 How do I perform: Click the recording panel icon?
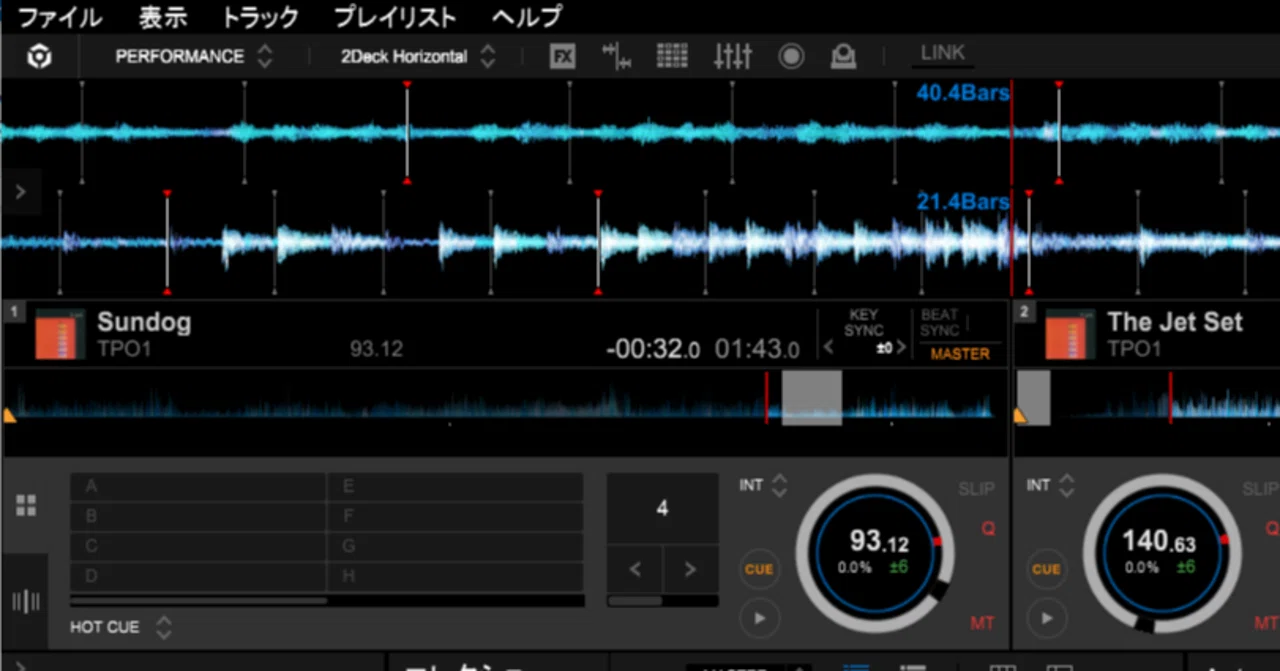coord(791,57)
